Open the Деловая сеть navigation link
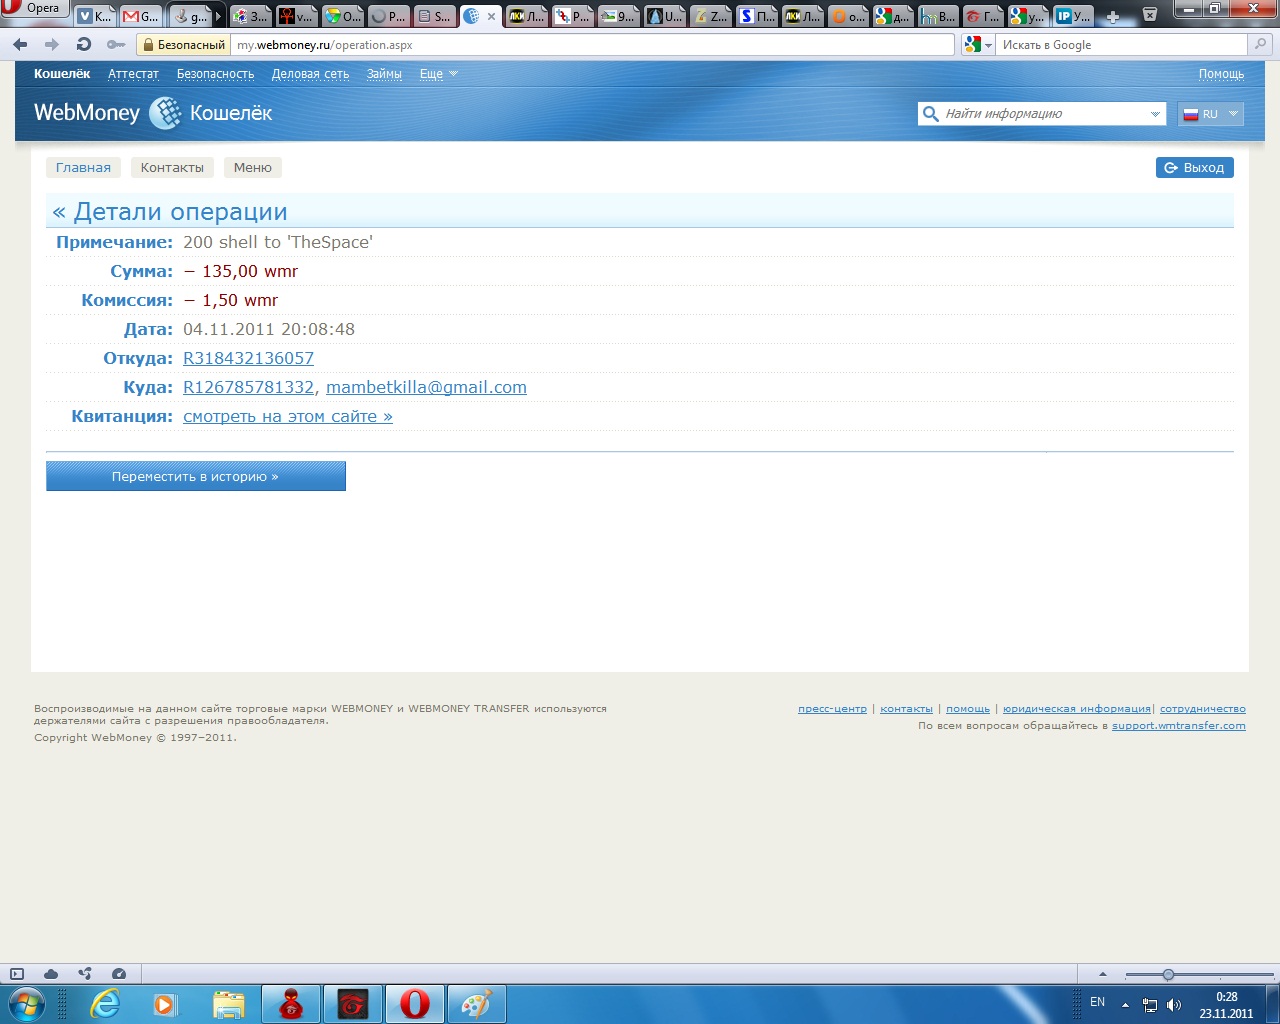The width and height of the screenshot is (1280, 1024). (310, 74)
